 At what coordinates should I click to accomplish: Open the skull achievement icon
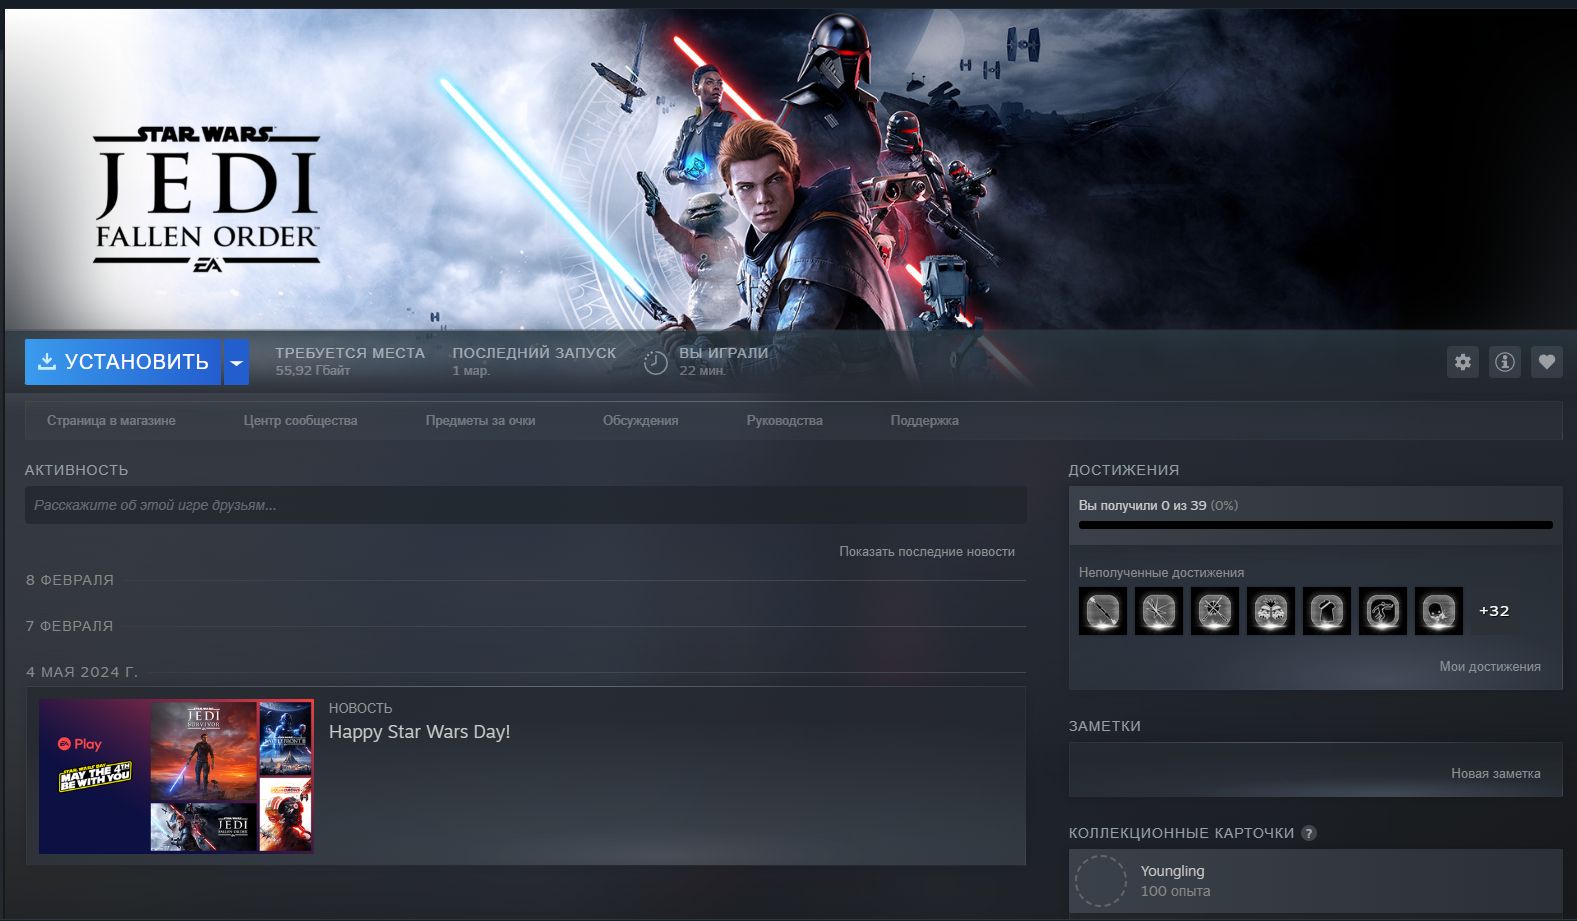(x=1439, y=611)
